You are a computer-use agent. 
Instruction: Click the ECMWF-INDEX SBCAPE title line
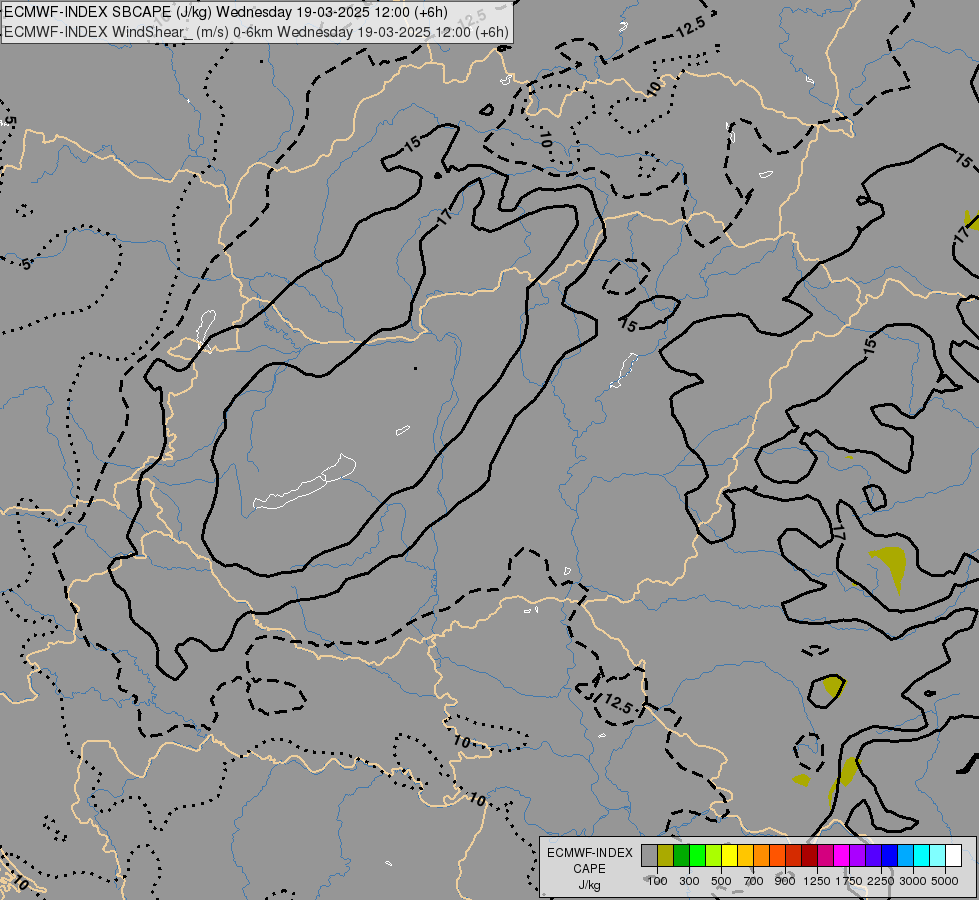coord(226,12)
